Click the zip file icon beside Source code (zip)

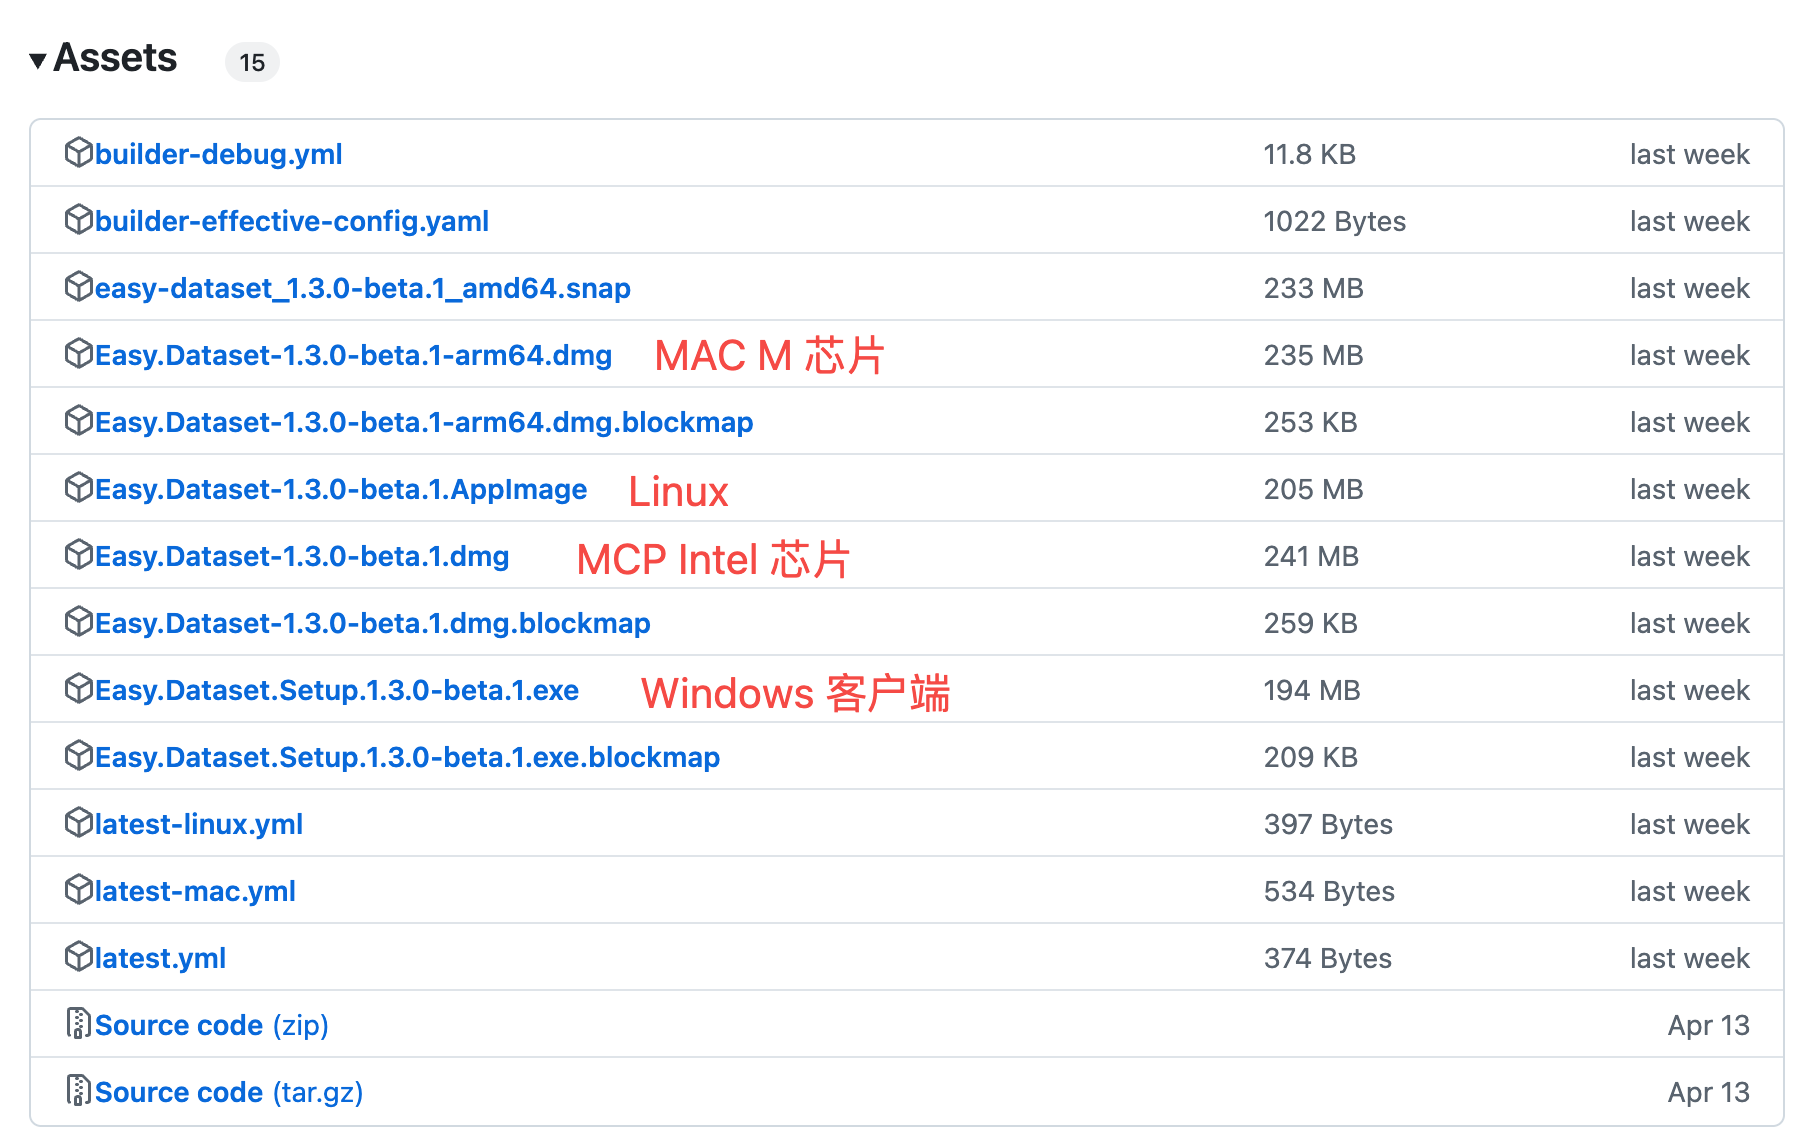tap(78, 1024)
